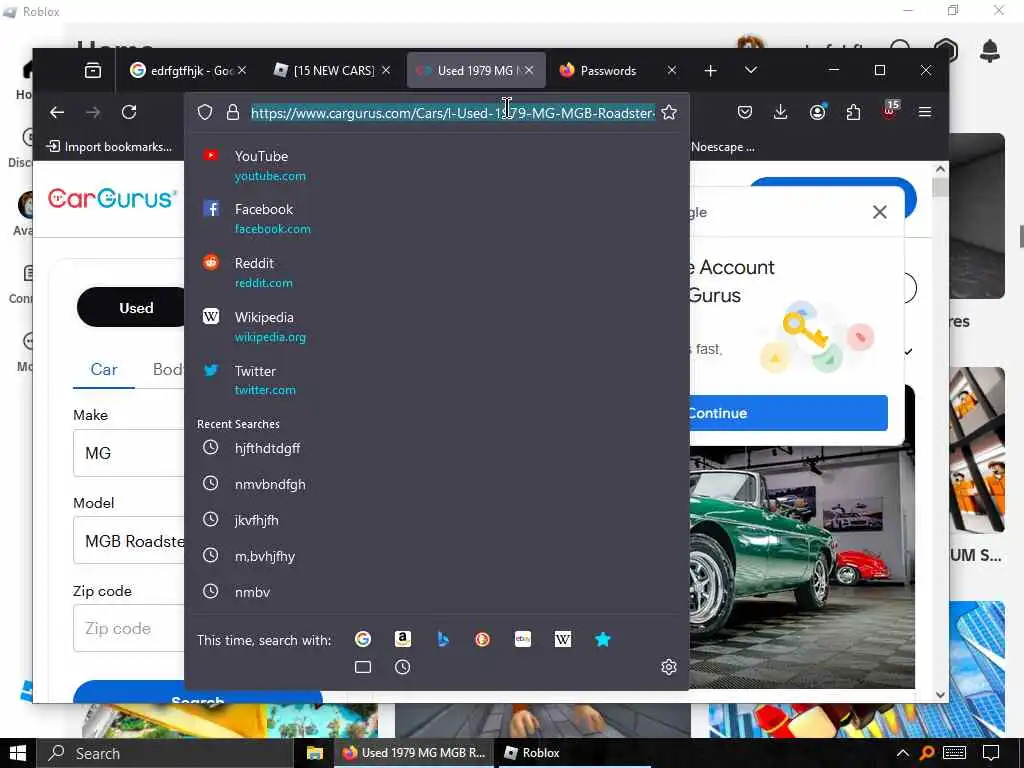Open Firefox account menu
The image size is (1024, 768).
817,112
